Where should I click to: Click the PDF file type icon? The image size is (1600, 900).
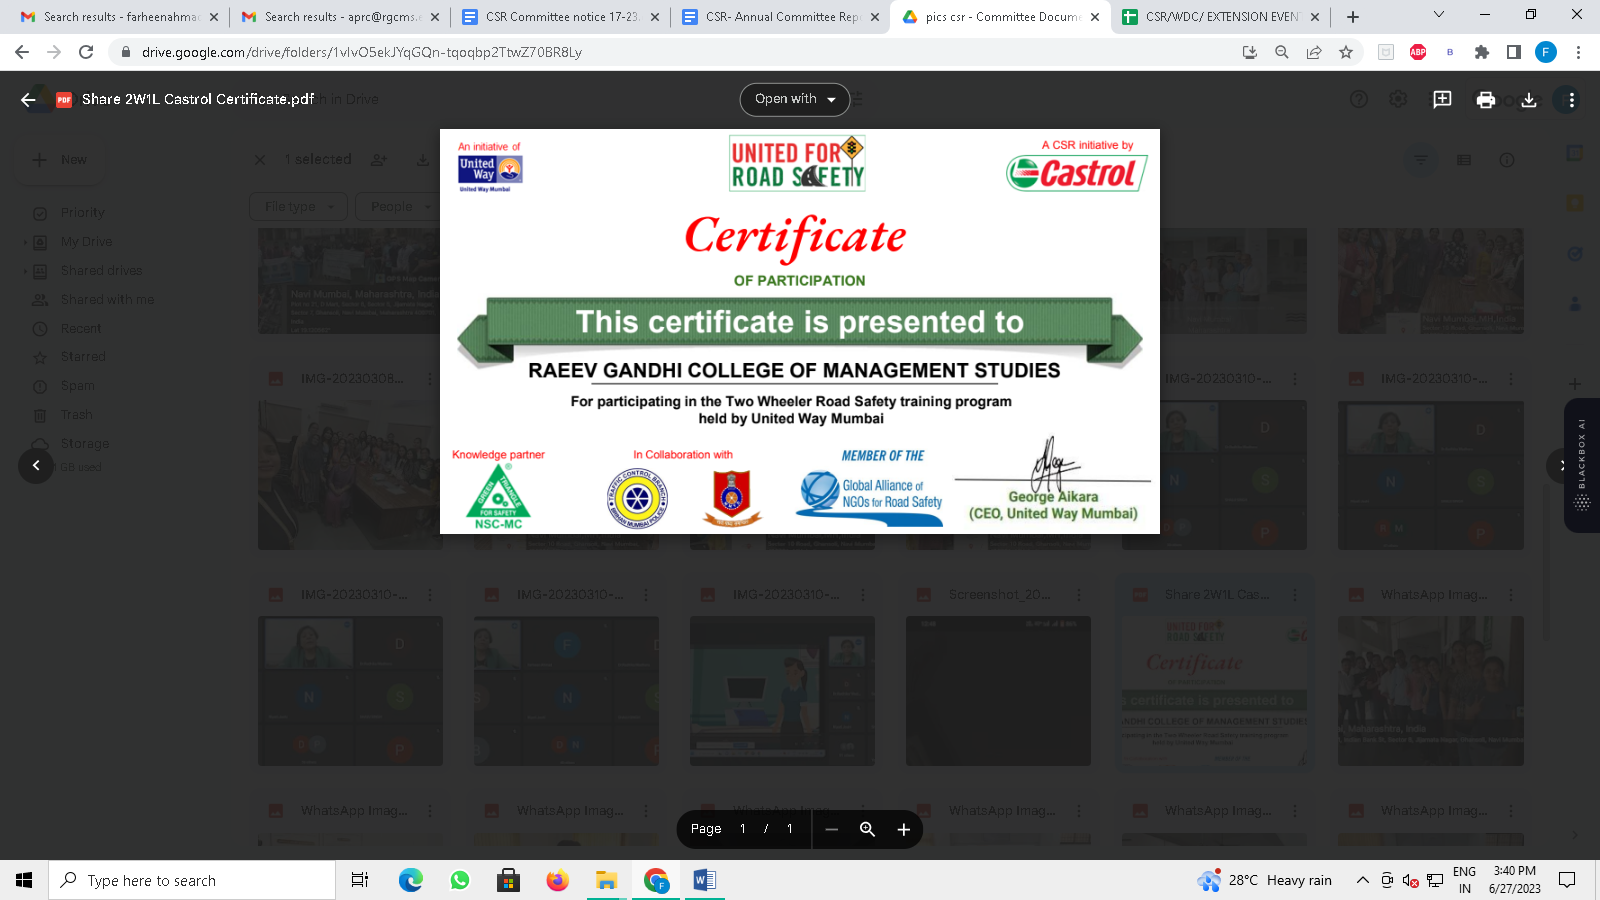(x=64, y=99)
